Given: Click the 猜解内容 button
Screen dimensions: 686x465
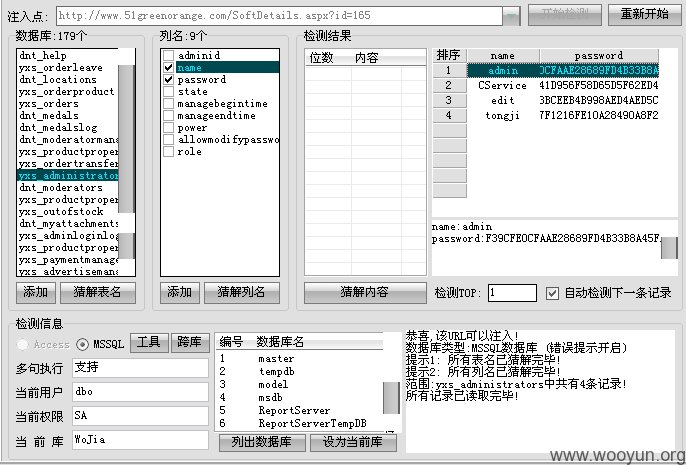Looking at the screenshot, I should click(x=365, y=292).
